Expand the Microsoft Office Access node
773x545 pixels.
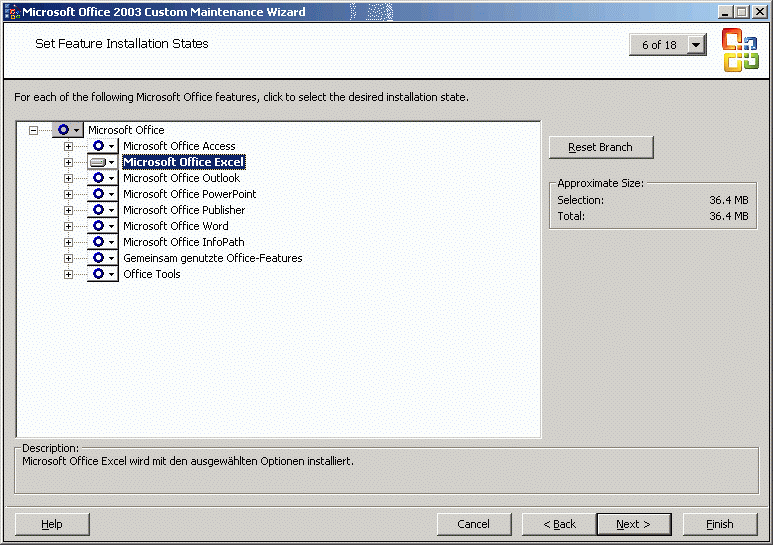click(x=69, y=146)
